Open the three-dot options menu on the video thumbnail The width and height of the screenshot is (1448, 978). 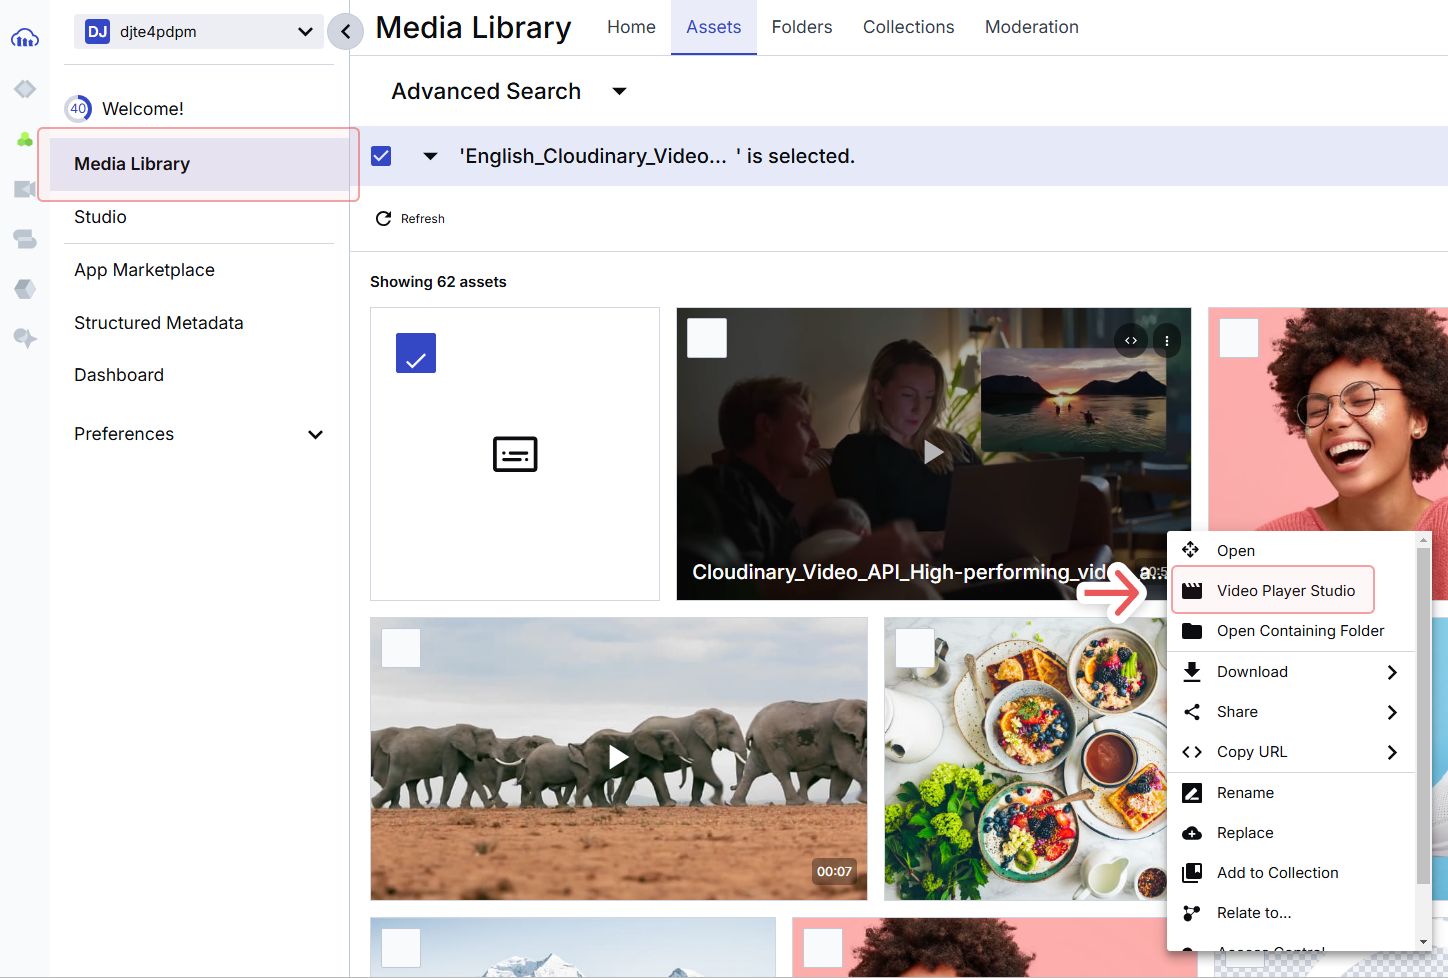(1167, 340)
